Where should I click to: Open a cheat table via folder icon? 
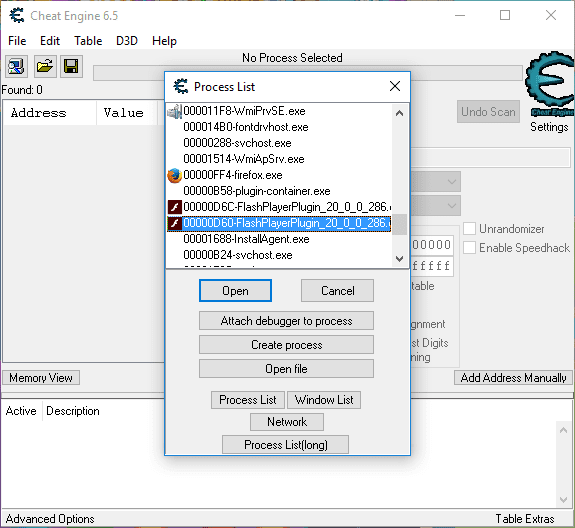tap(45, 66)
